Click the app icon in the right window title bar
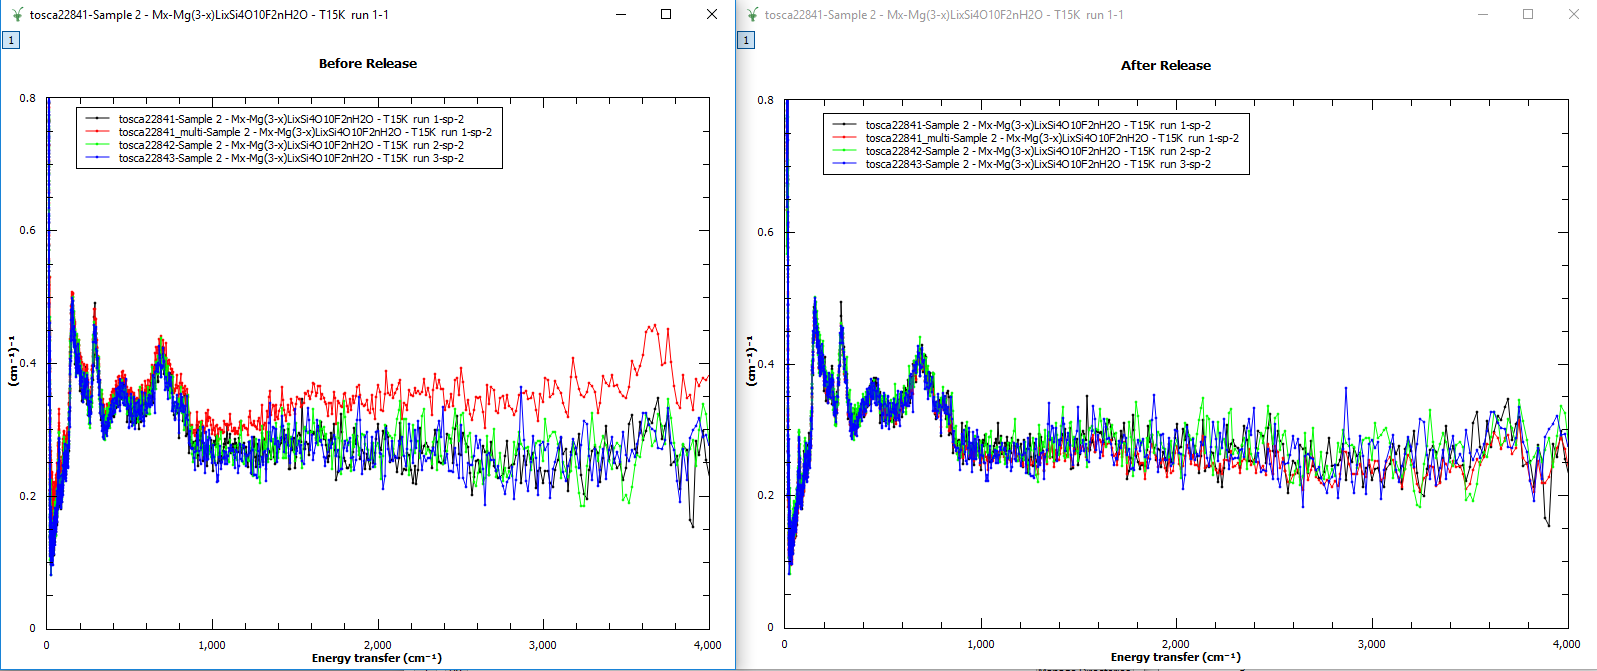This screenshot has height=671, width=1597. point(752,15)
